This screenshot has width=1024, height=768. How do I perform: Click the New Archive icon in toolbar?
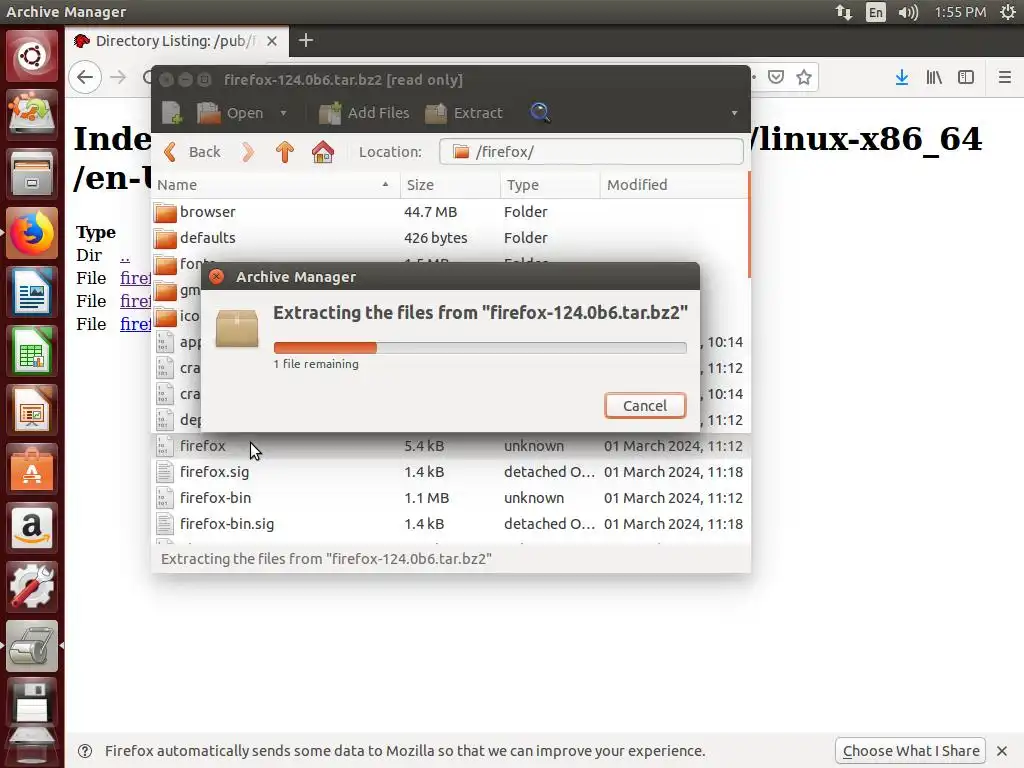[x=172, y=113]
